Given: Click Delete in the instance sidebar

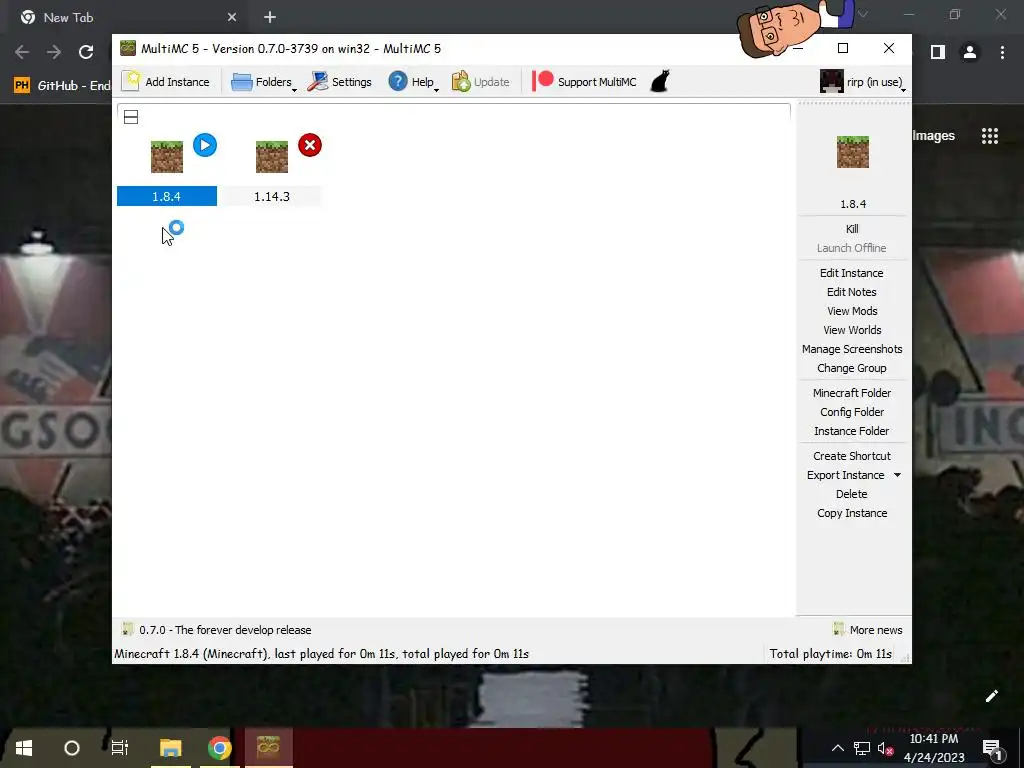Looking at the screenshot, I should (x=852, y=494).
